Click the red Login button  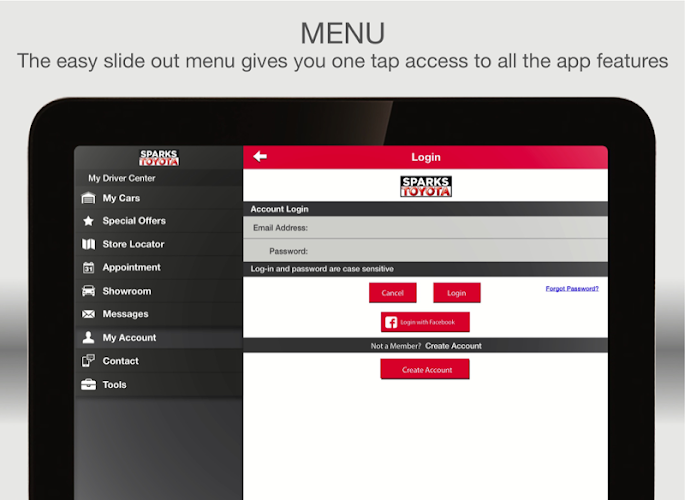[457, 293]
